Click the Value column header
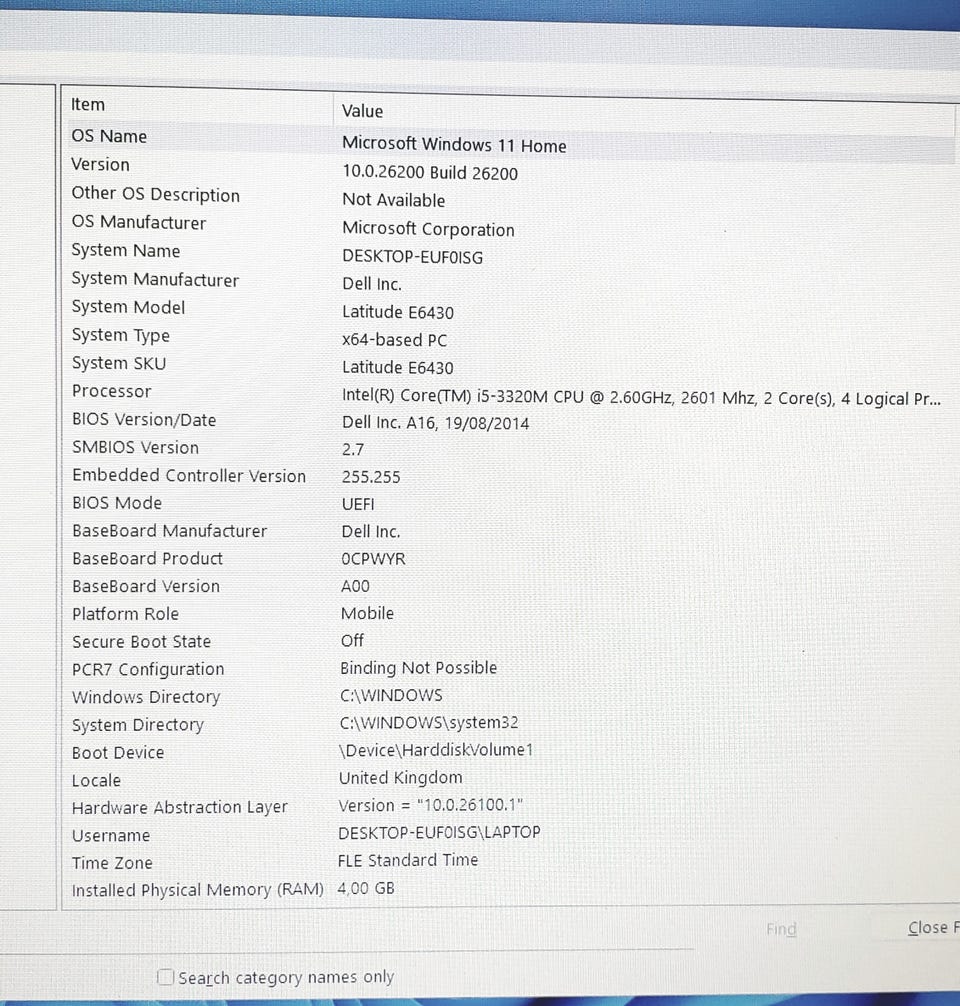The width and height of the screenshot is (960, 1006). coord(363,111)
